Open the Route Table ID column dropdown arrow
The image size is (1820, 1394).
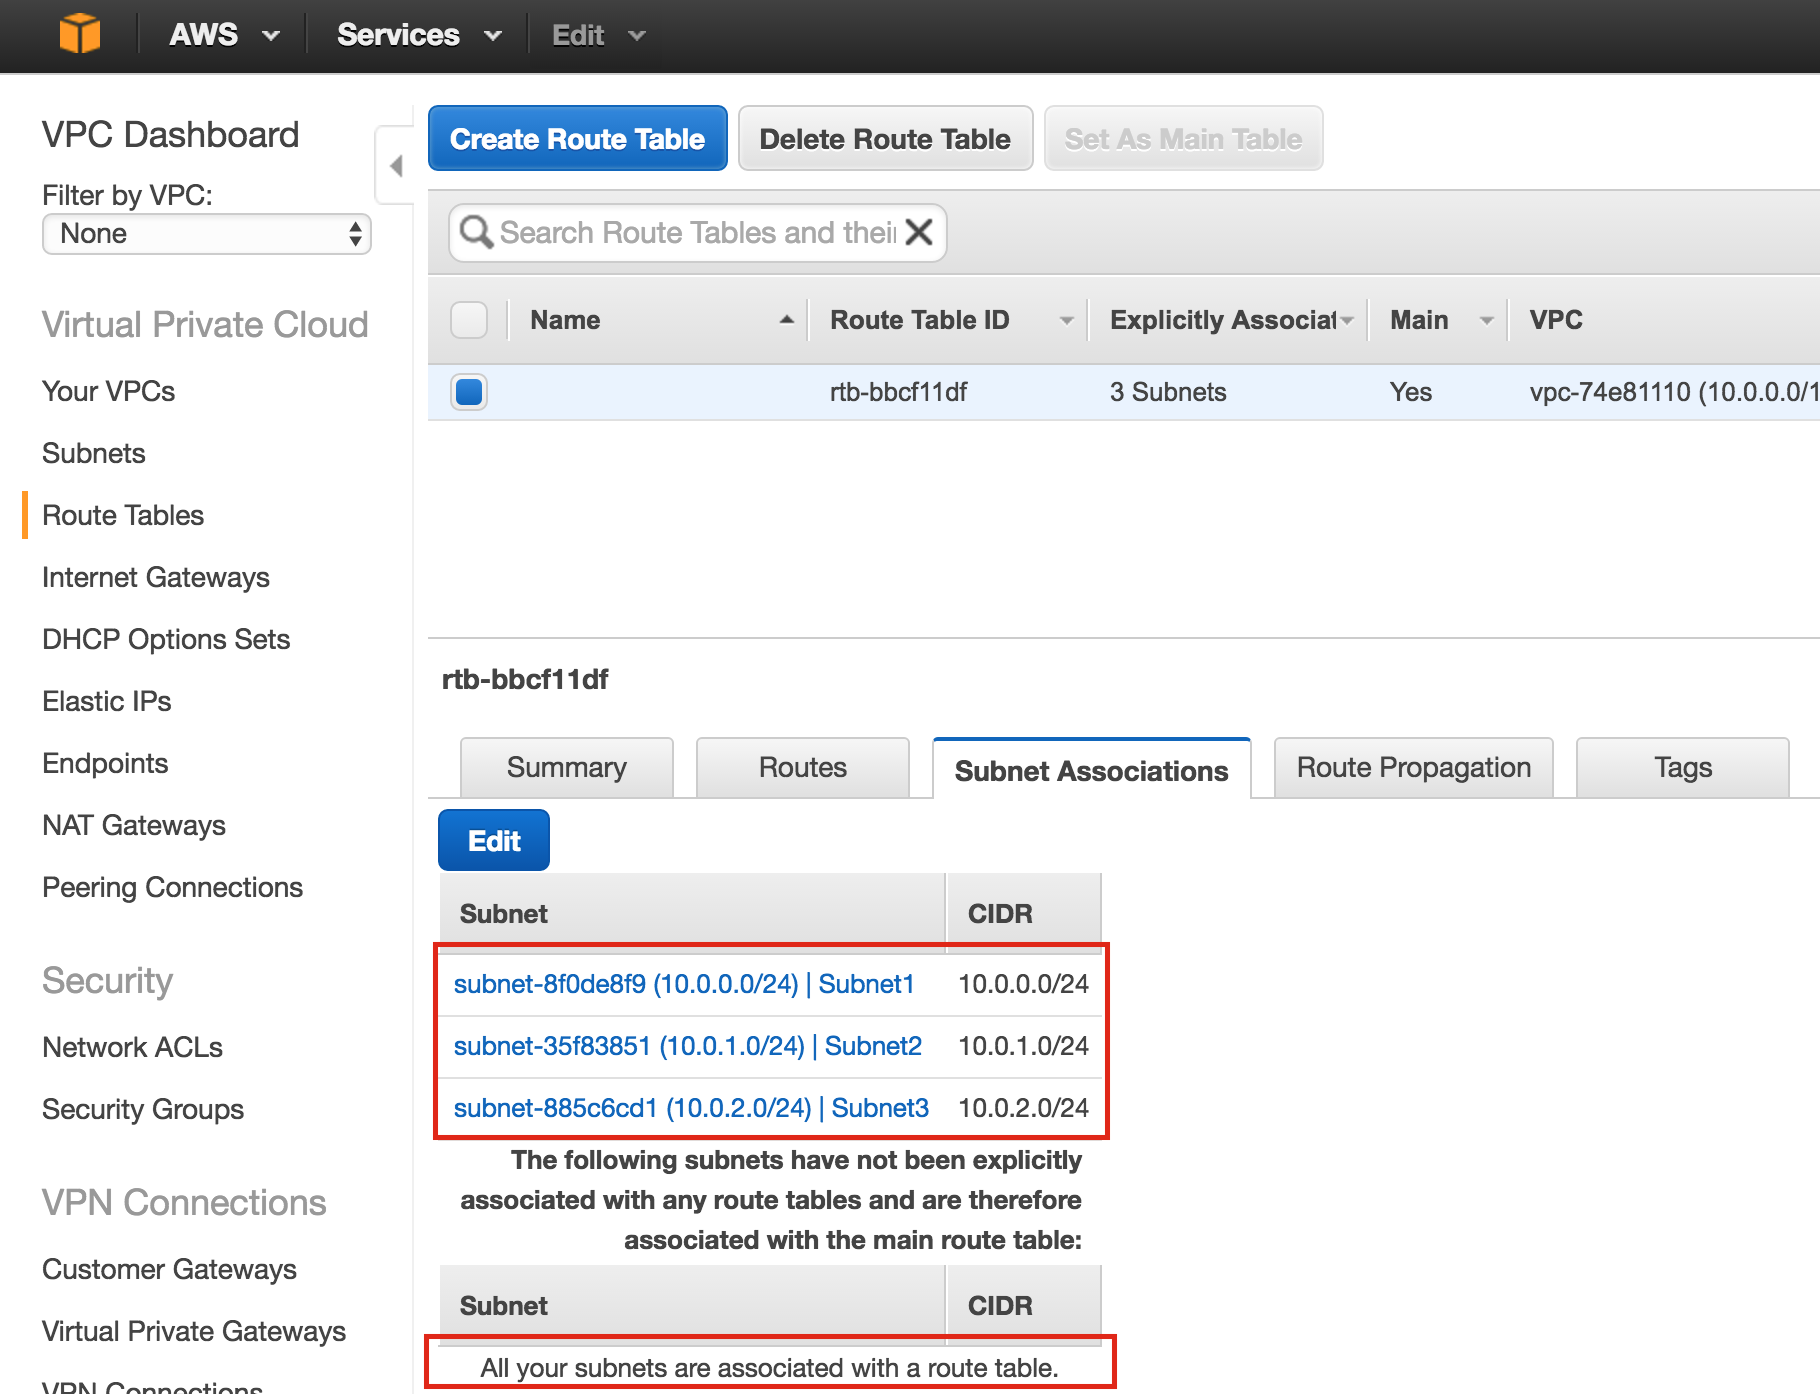(x=1066, y=321)
